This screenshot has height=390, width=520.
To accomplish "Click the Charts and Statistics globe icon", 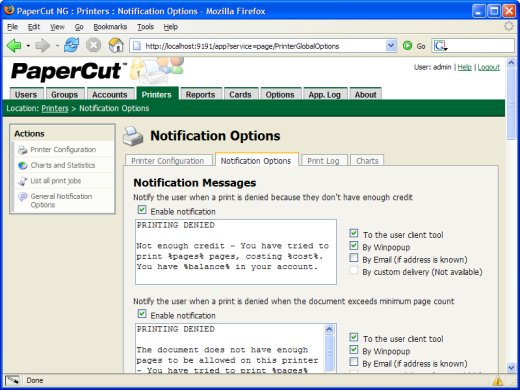I will pos(23,165).
